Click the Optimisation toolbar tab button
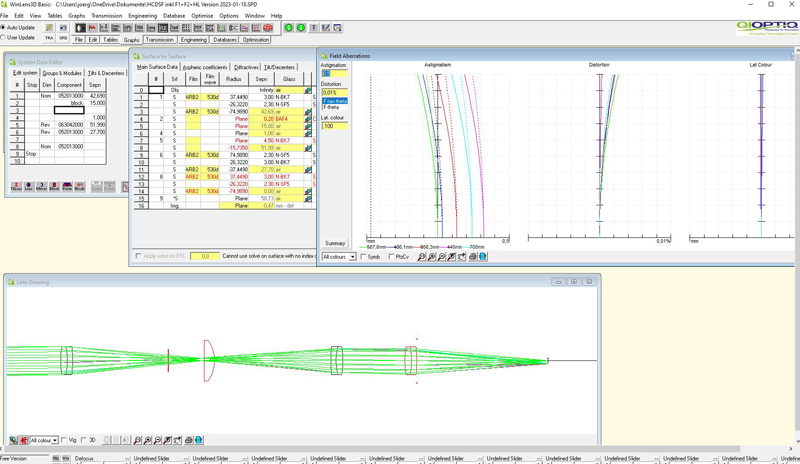 256,39
